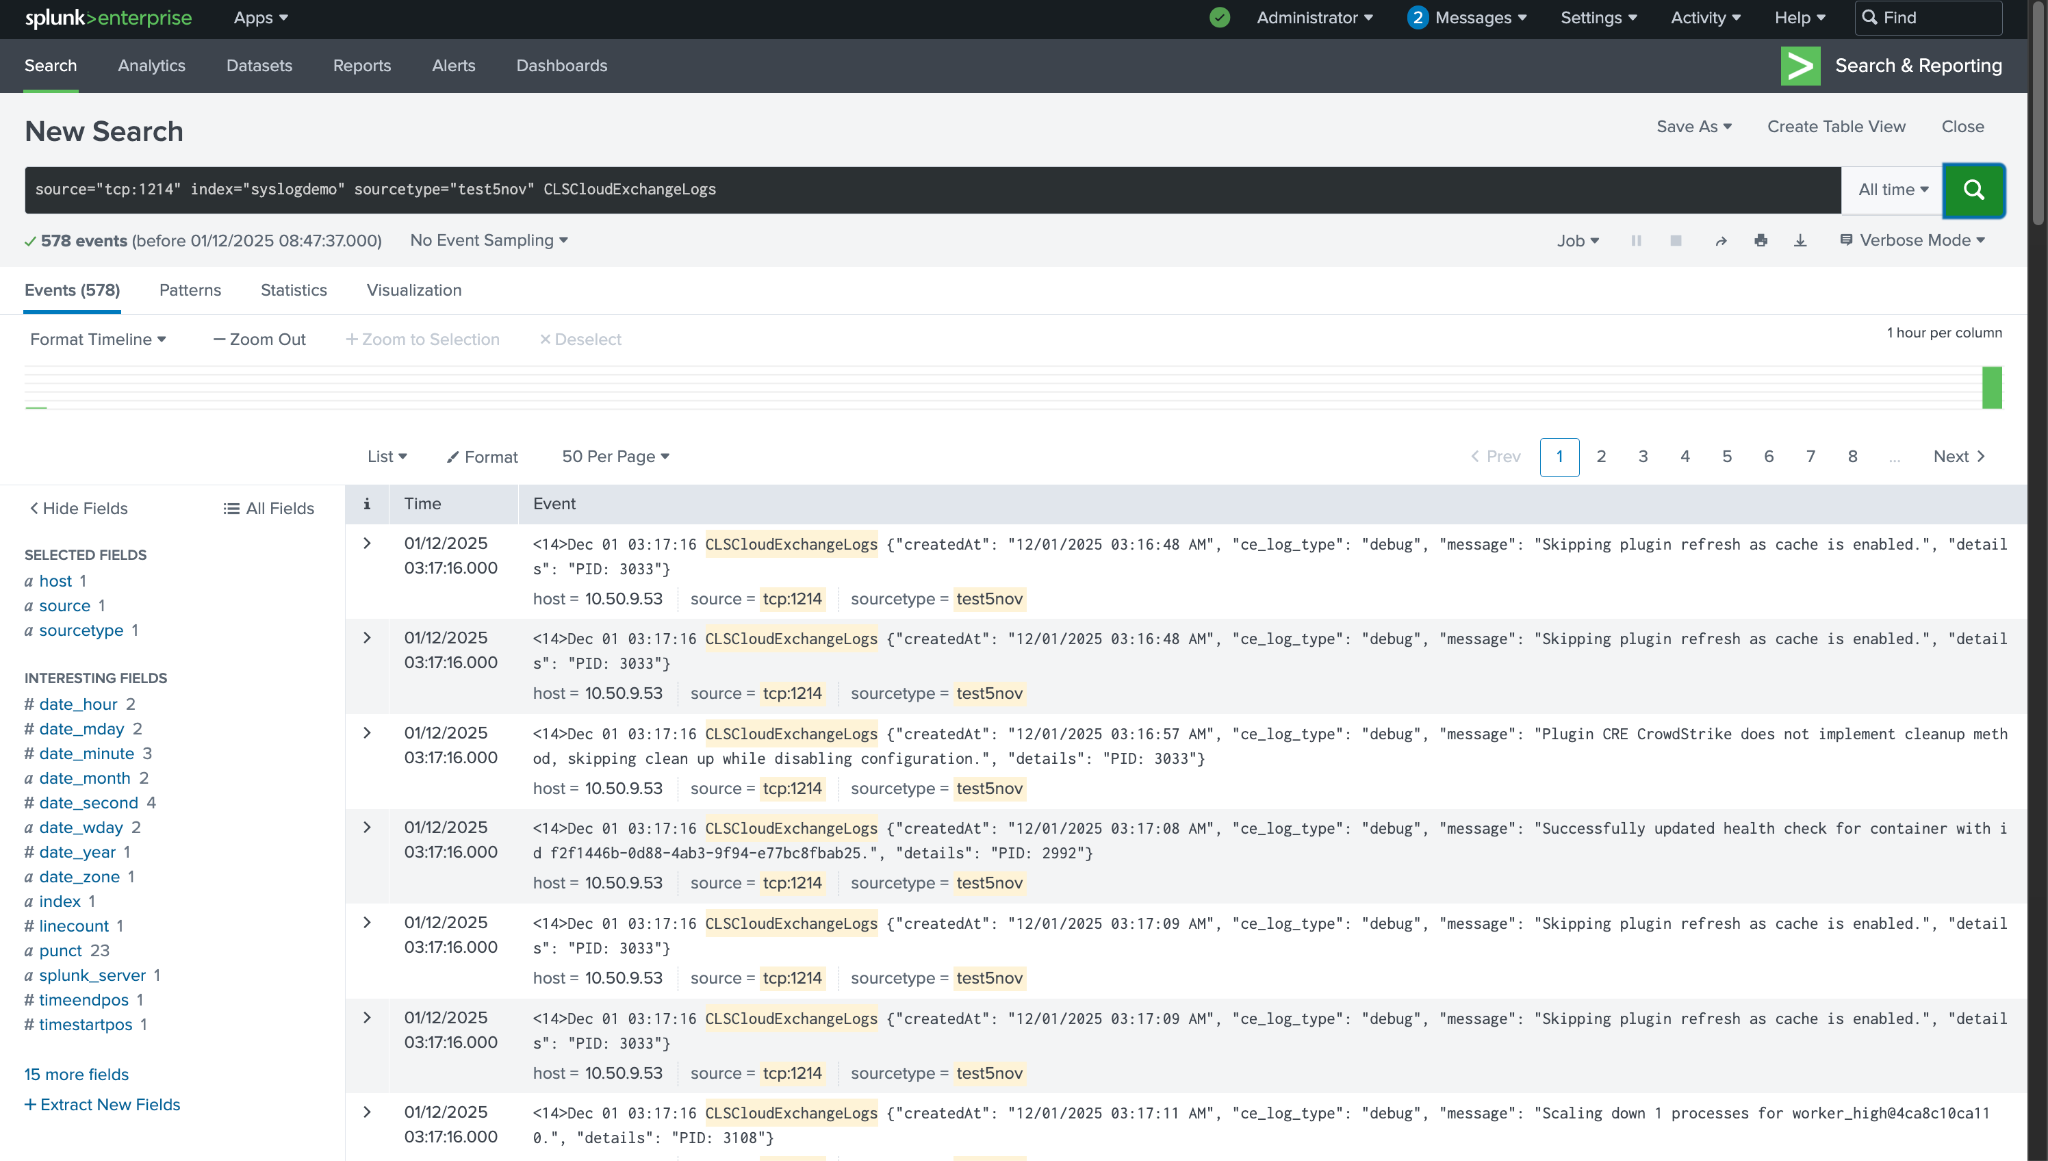Expand the CrowdStrike cleanup event row

click(367, 733)
